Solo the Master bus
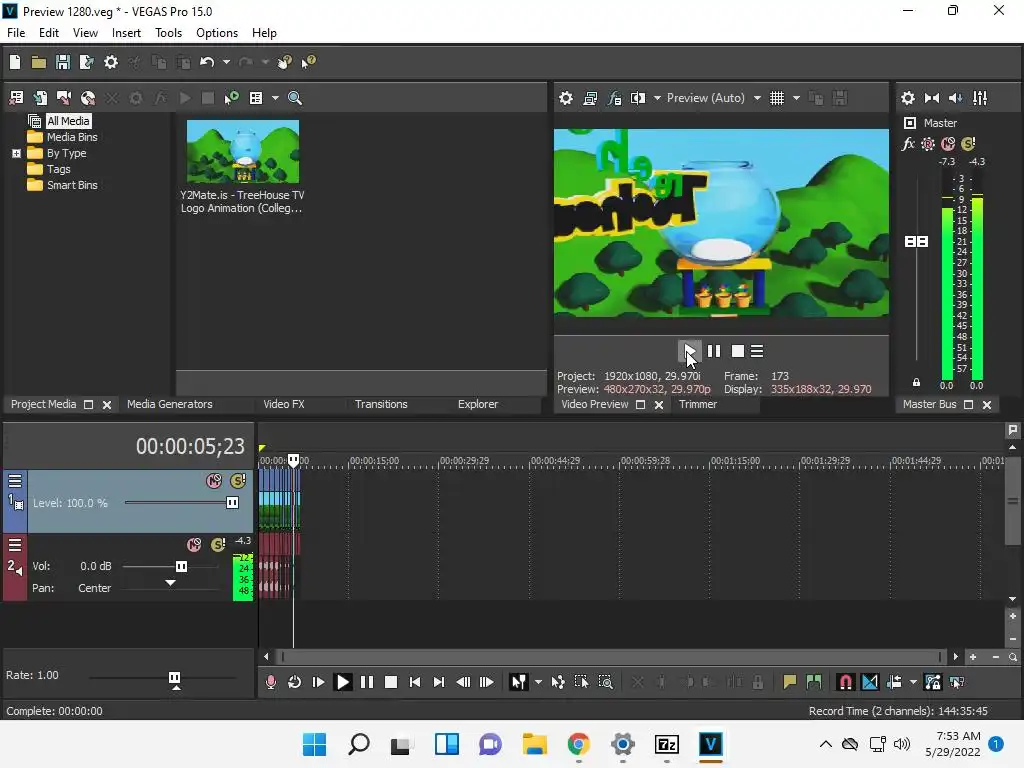 [x=968, y=144]
